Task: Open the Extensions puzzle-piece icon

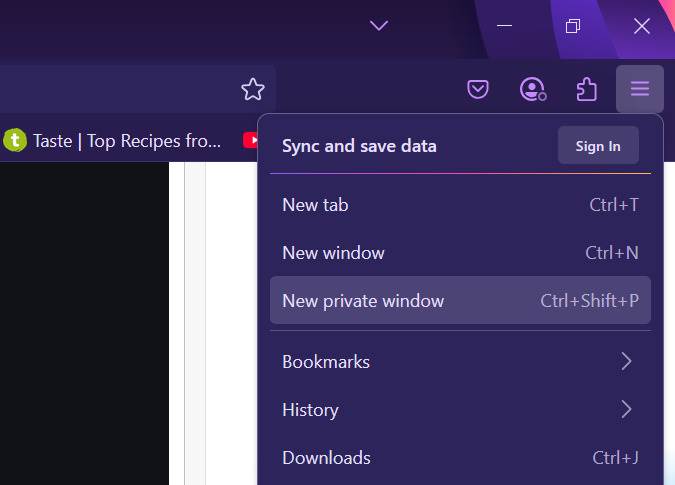Action: tap(587, 90)
